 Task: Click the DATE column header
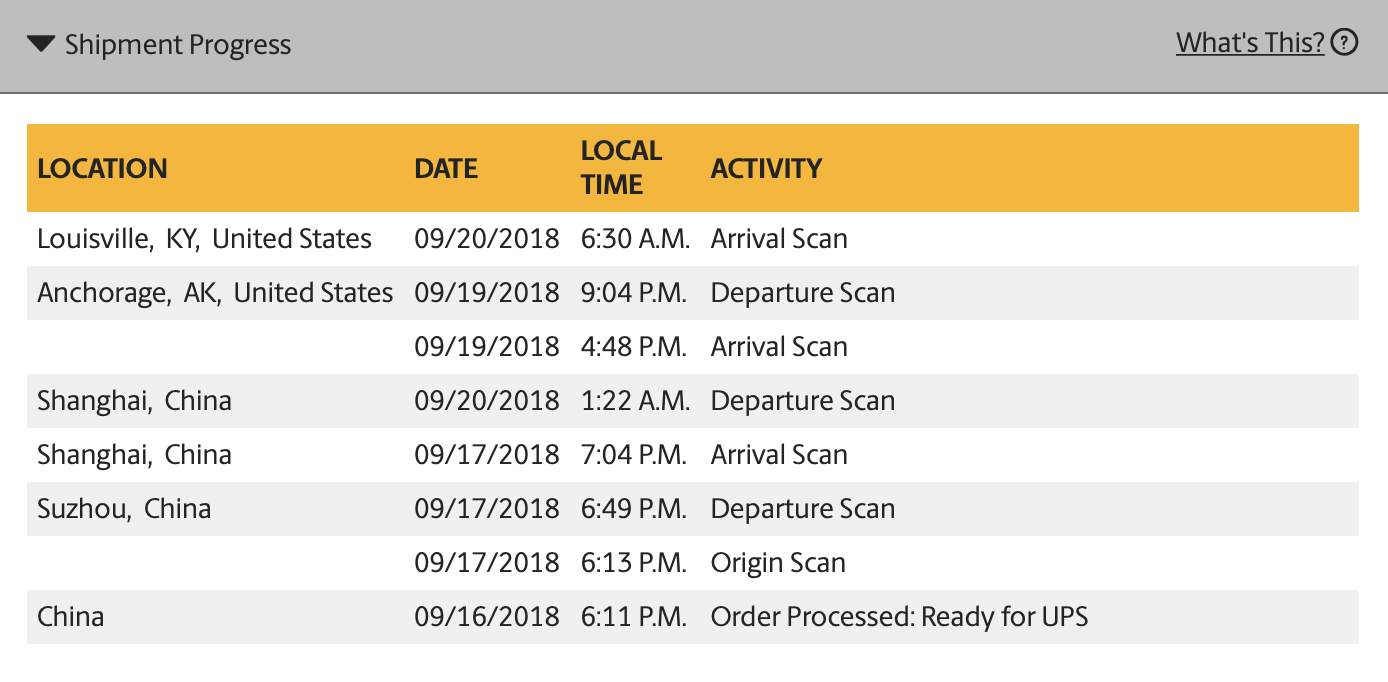tap(446, 168)
